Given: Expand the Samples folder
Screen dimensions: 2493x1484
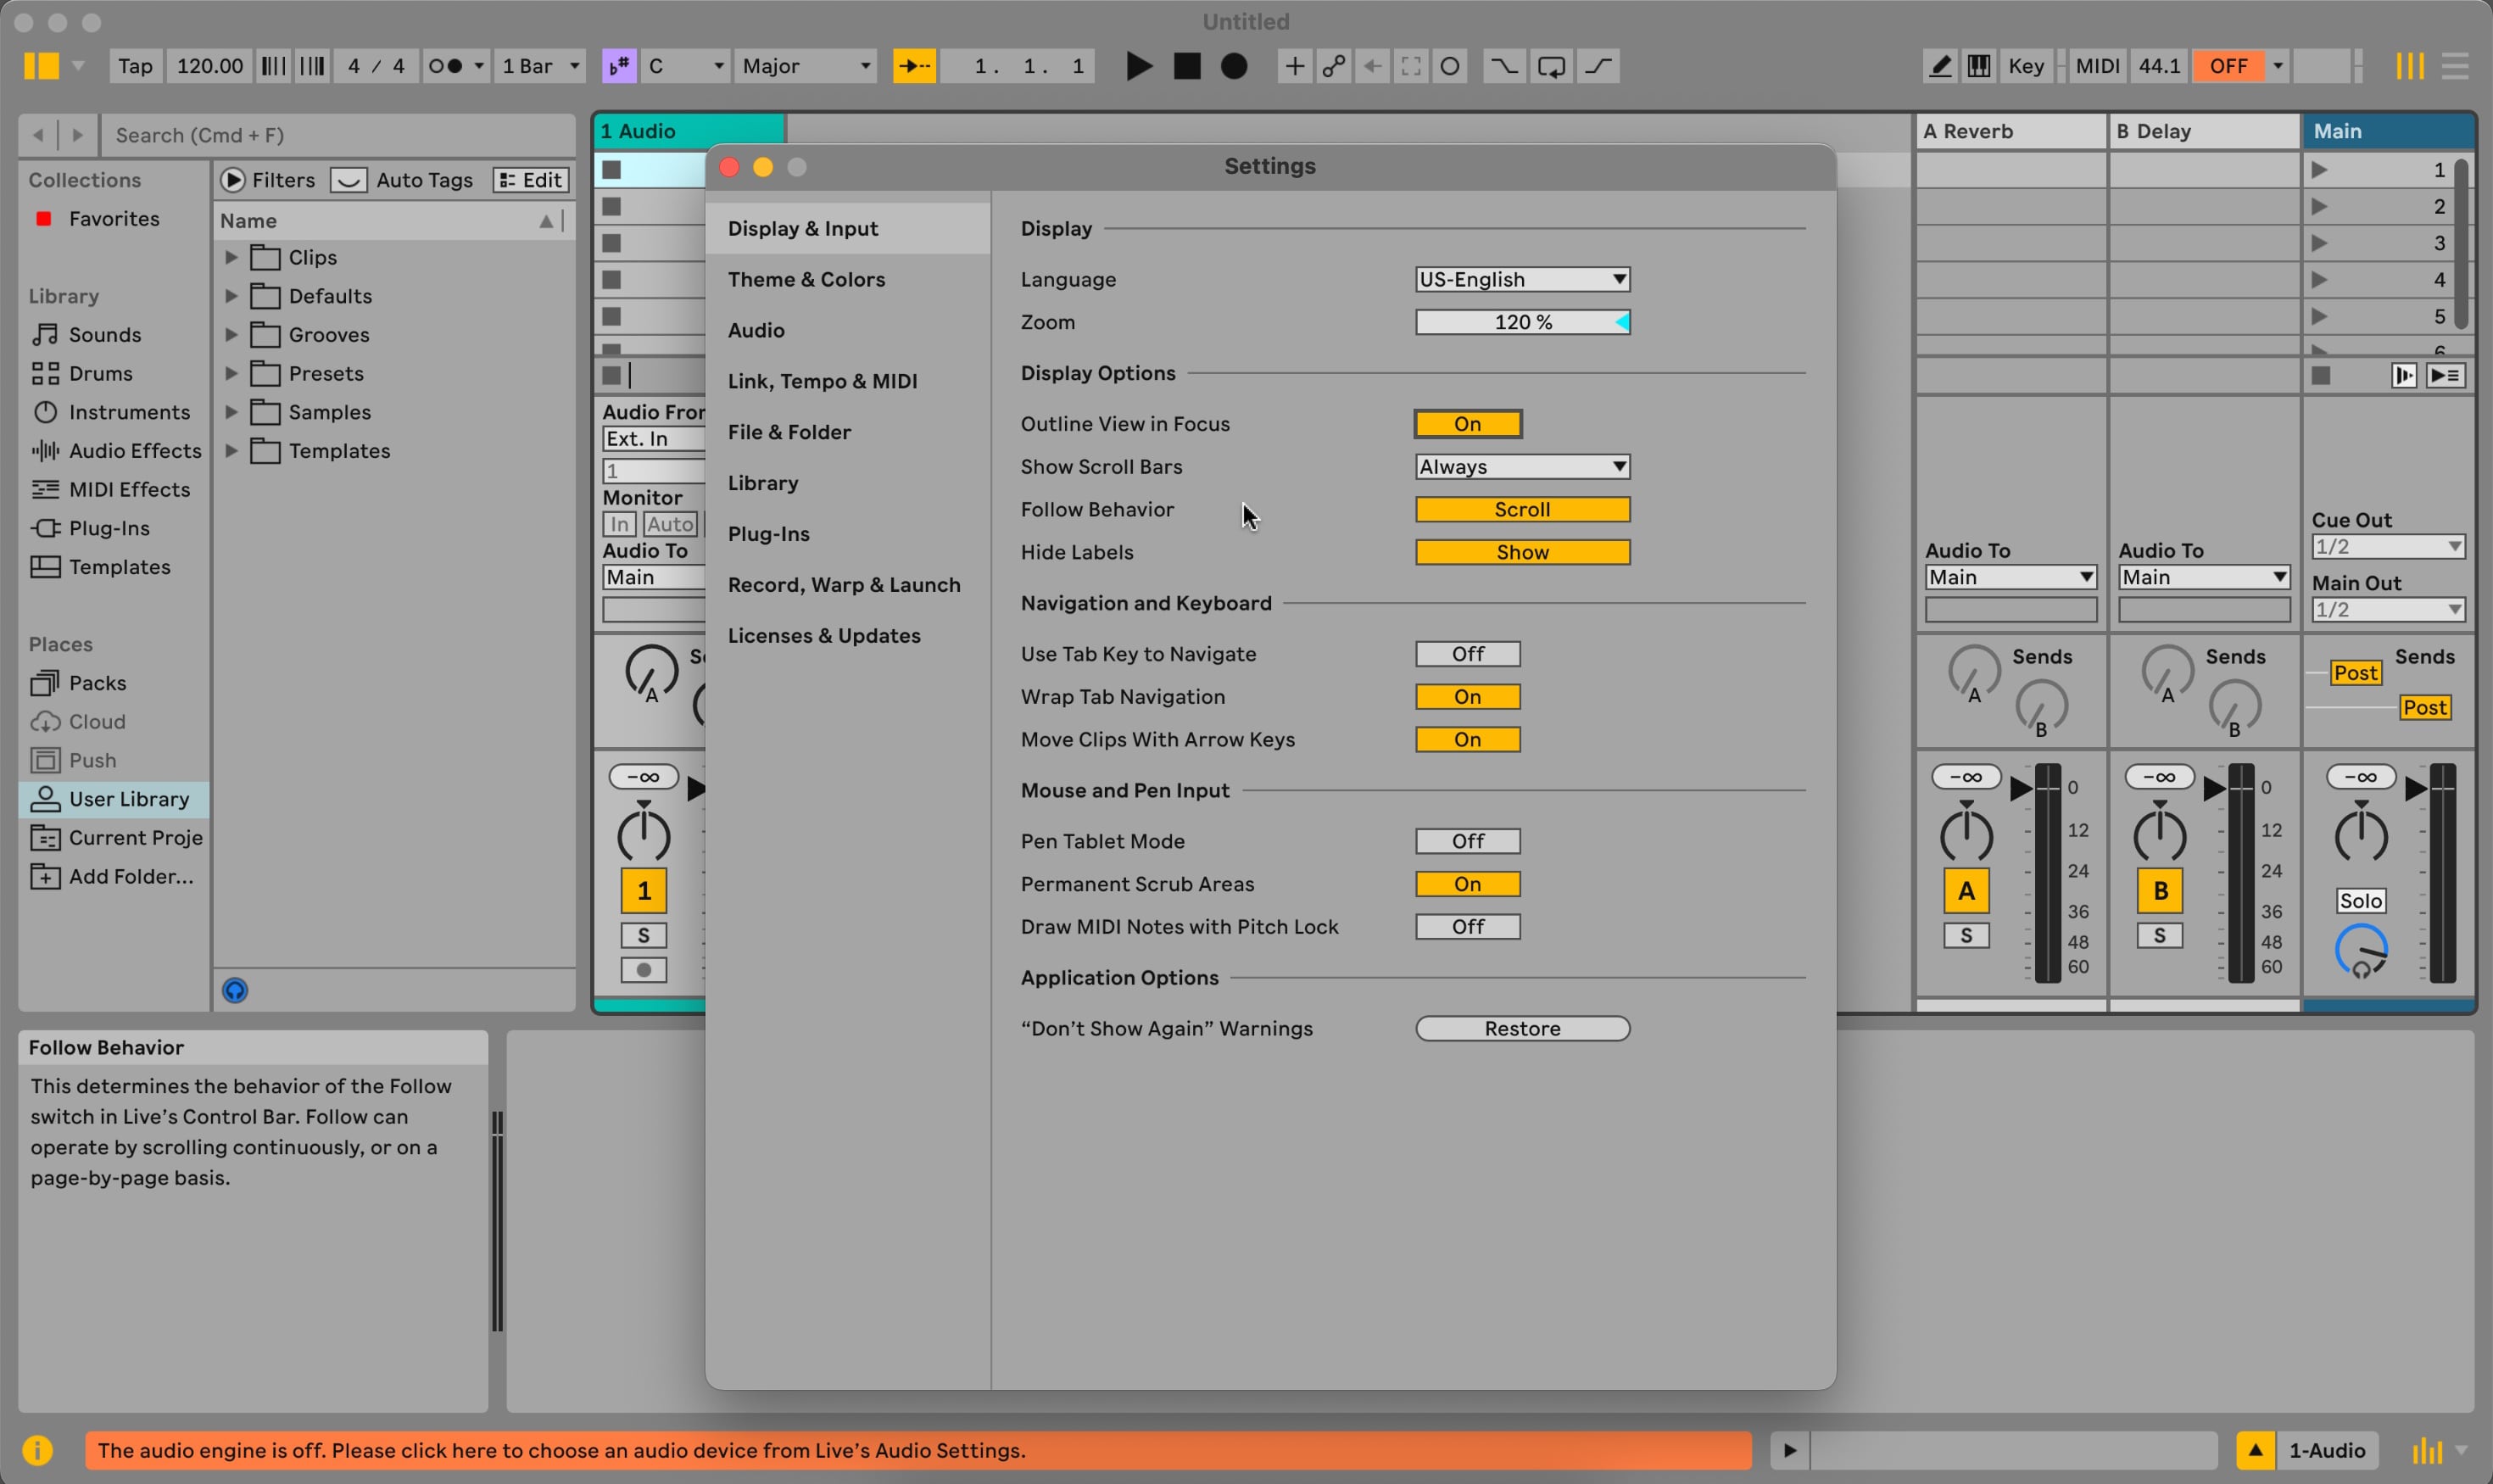Looking at the screenshot, I should (x=231, y=412).
